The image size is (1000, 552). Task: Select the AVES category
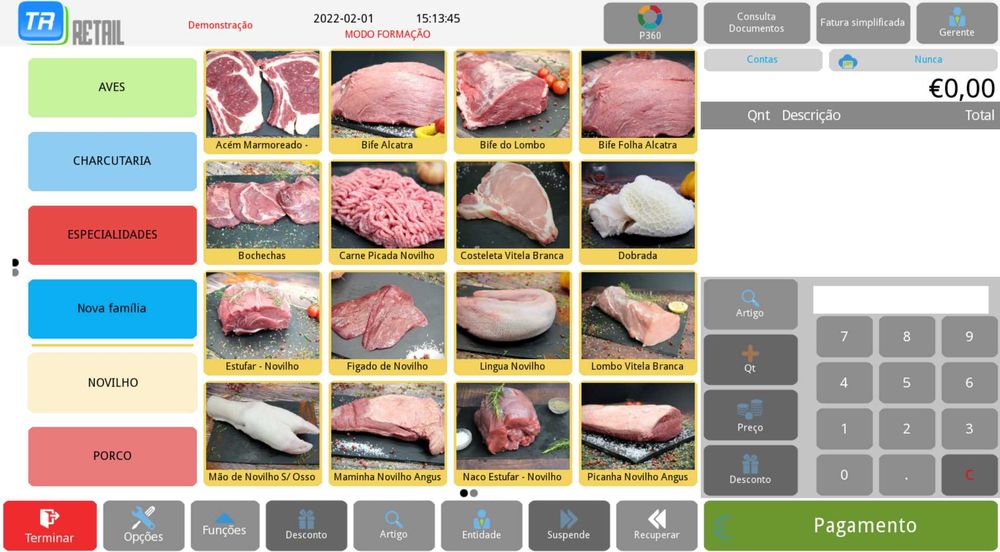coord(112,87)
